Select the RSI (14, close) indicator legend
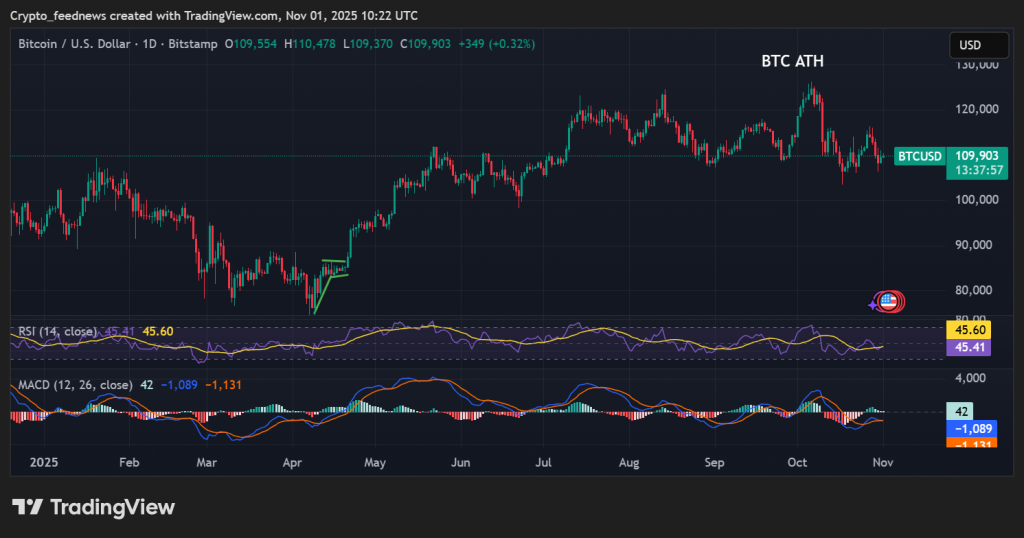The height and width of the screenshot is (538, 1024). click(x=57, y=332)
